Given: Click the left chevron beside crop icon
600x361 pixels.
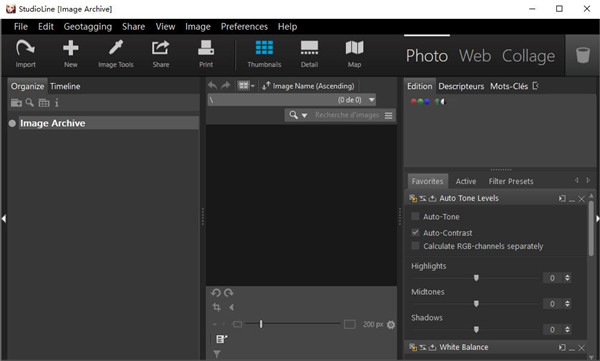Looking at the screenshot, I should (x=232, y=307).
